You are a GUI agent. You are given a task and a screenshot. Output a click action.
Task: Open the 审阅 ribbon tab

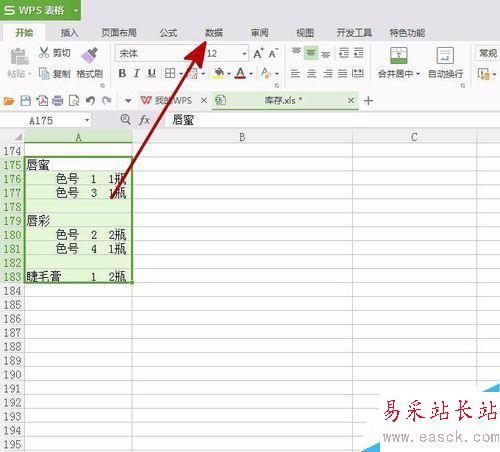(x=260, y=33)
